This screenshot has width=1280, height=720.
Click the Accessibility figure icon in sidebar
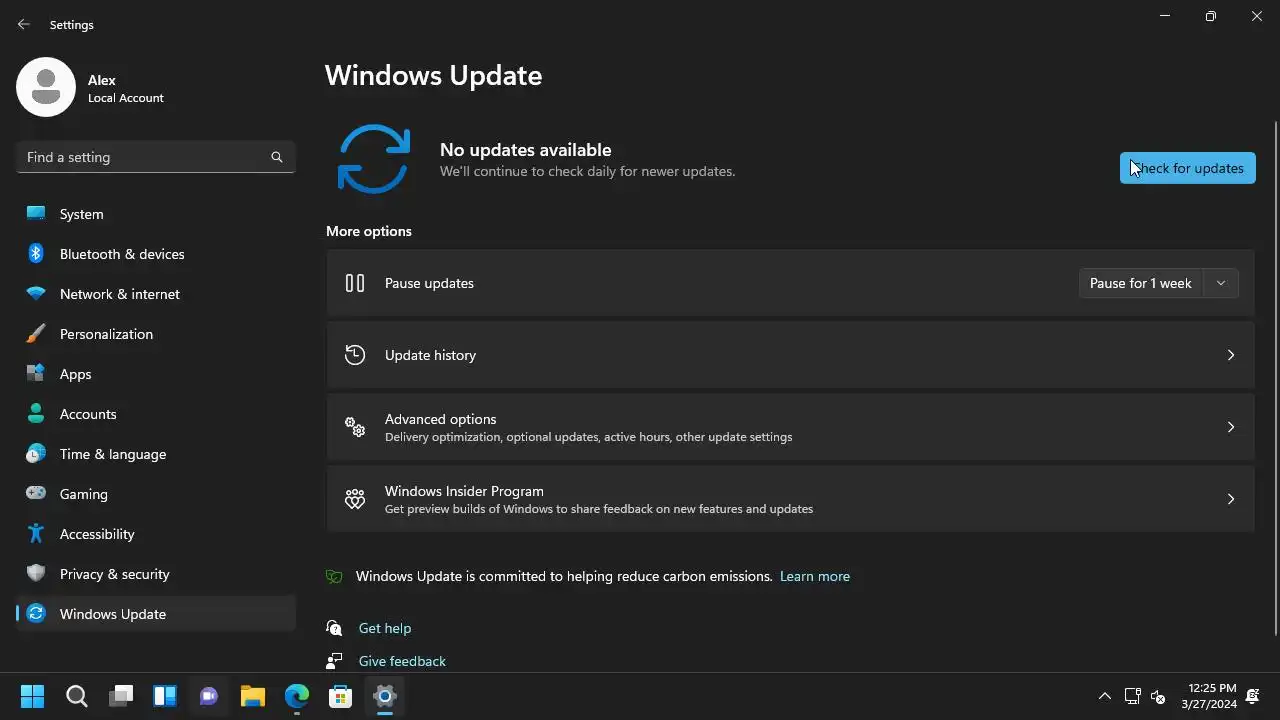click(36, 534)
